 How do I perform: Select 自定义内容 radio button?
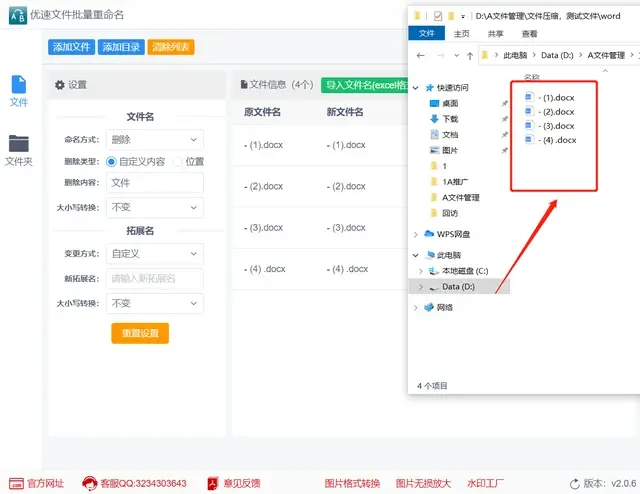point(111,162)
